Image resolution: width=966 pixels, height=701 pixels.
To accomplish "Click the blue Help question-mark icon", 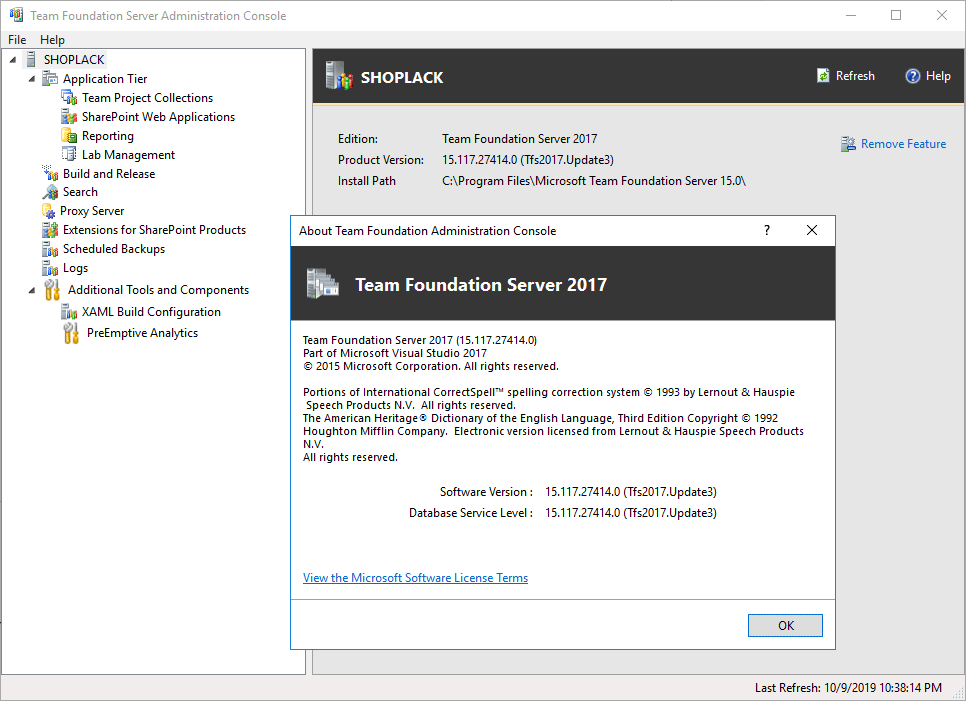I will 912,76.
